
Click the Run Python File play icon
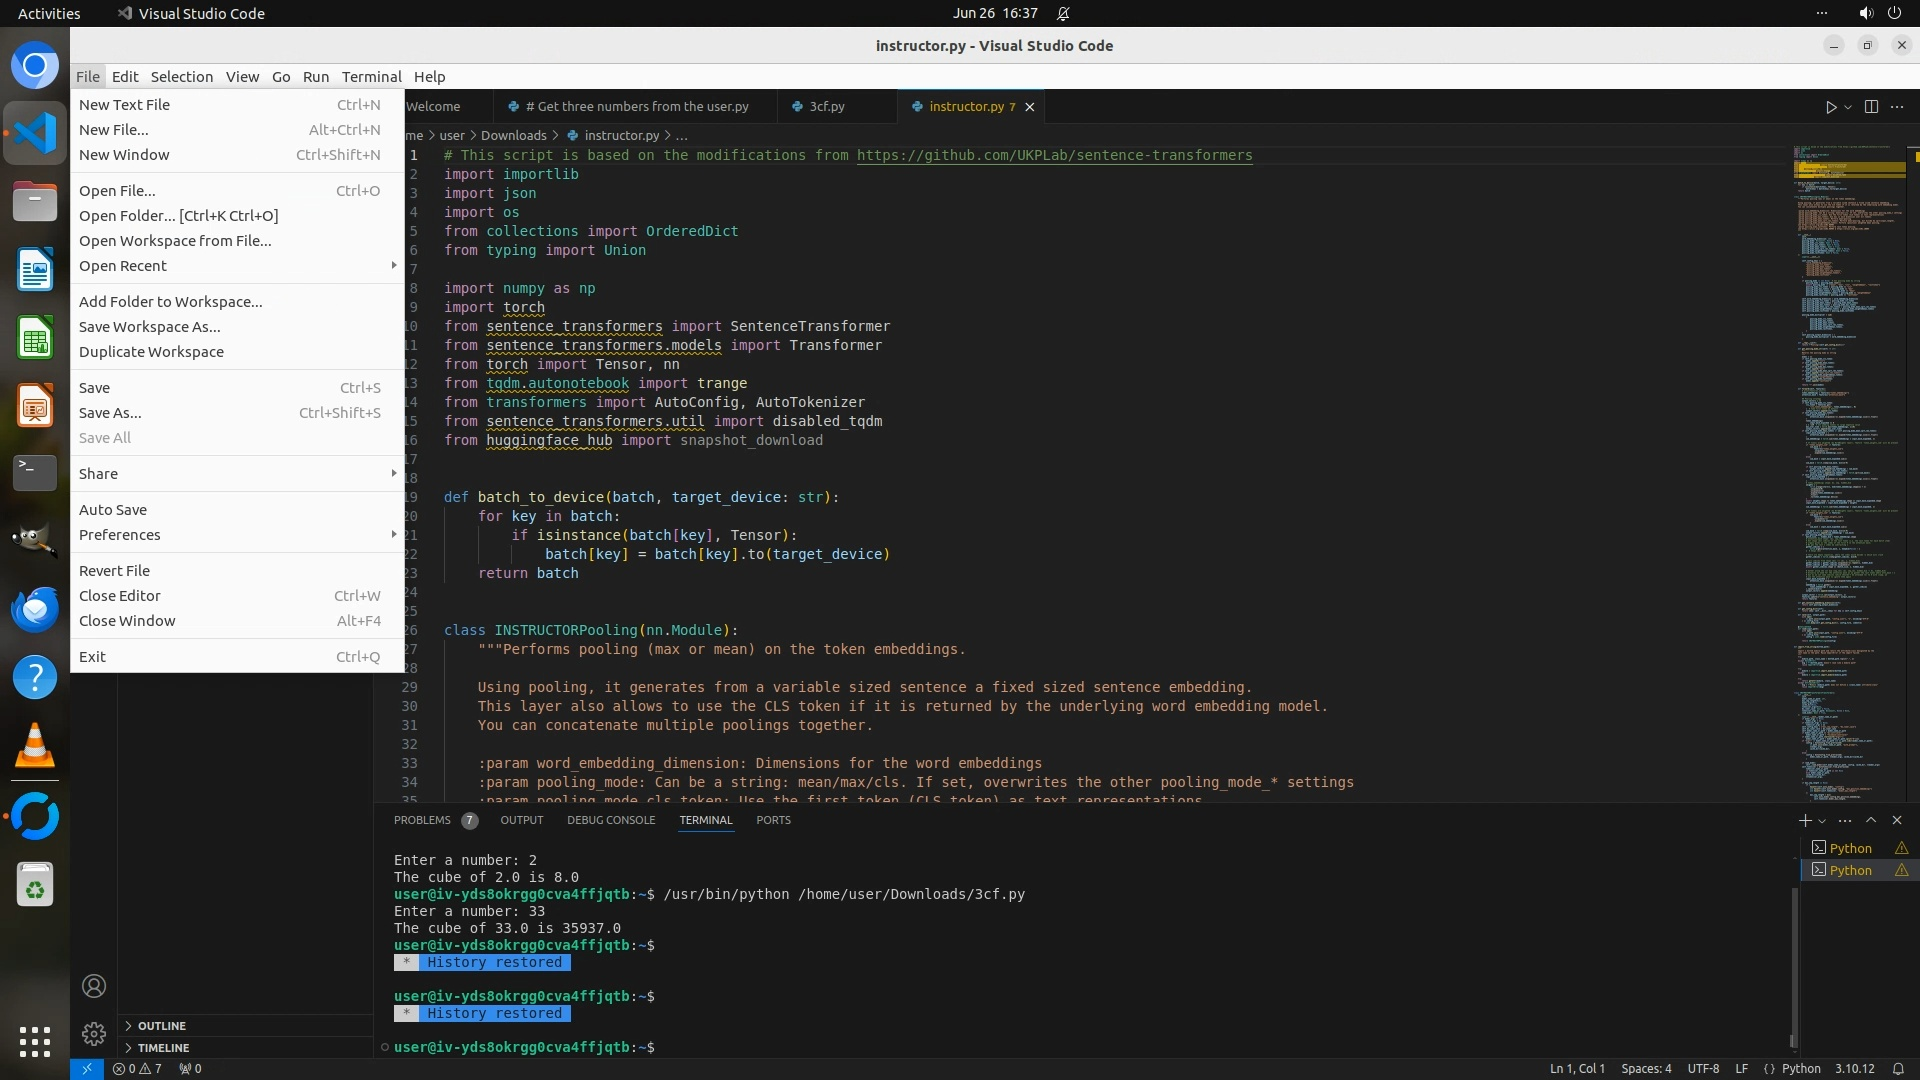pyautogui.click(x=1830, y=107)
